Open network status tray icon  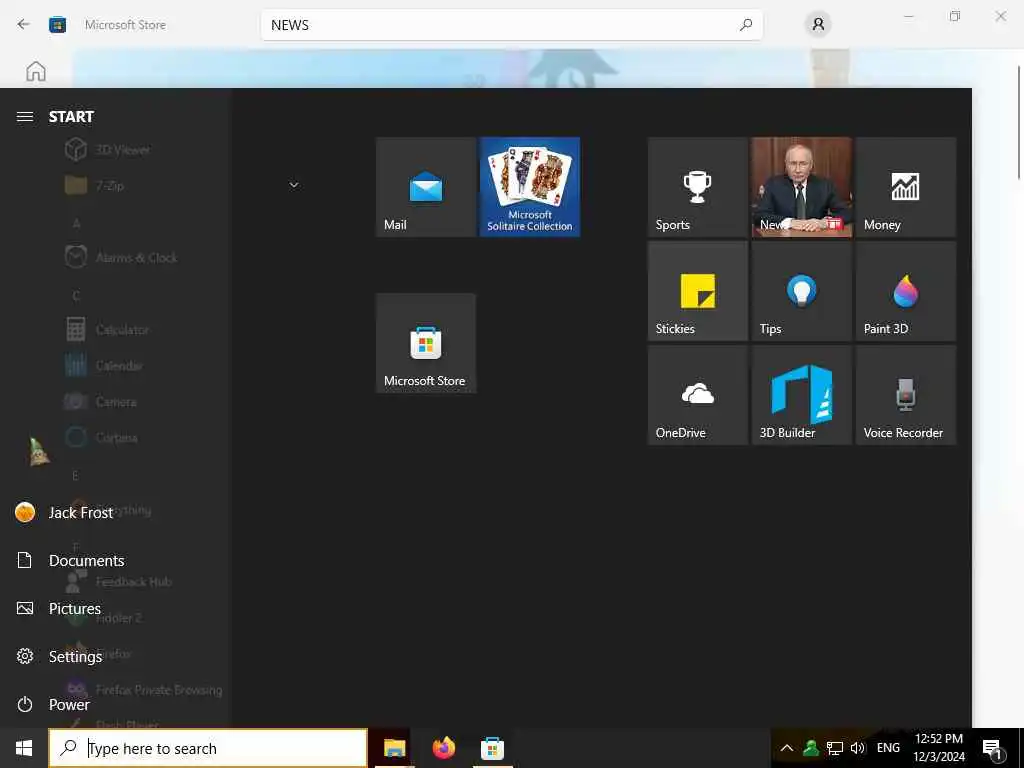(x=835, y=748)
